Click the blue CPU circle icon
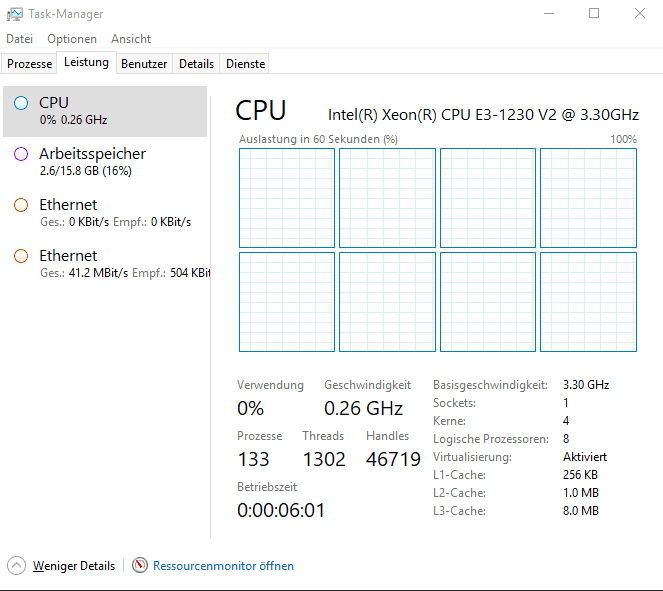The height and width of the screenshot is (591, 663). click(21, 103)
